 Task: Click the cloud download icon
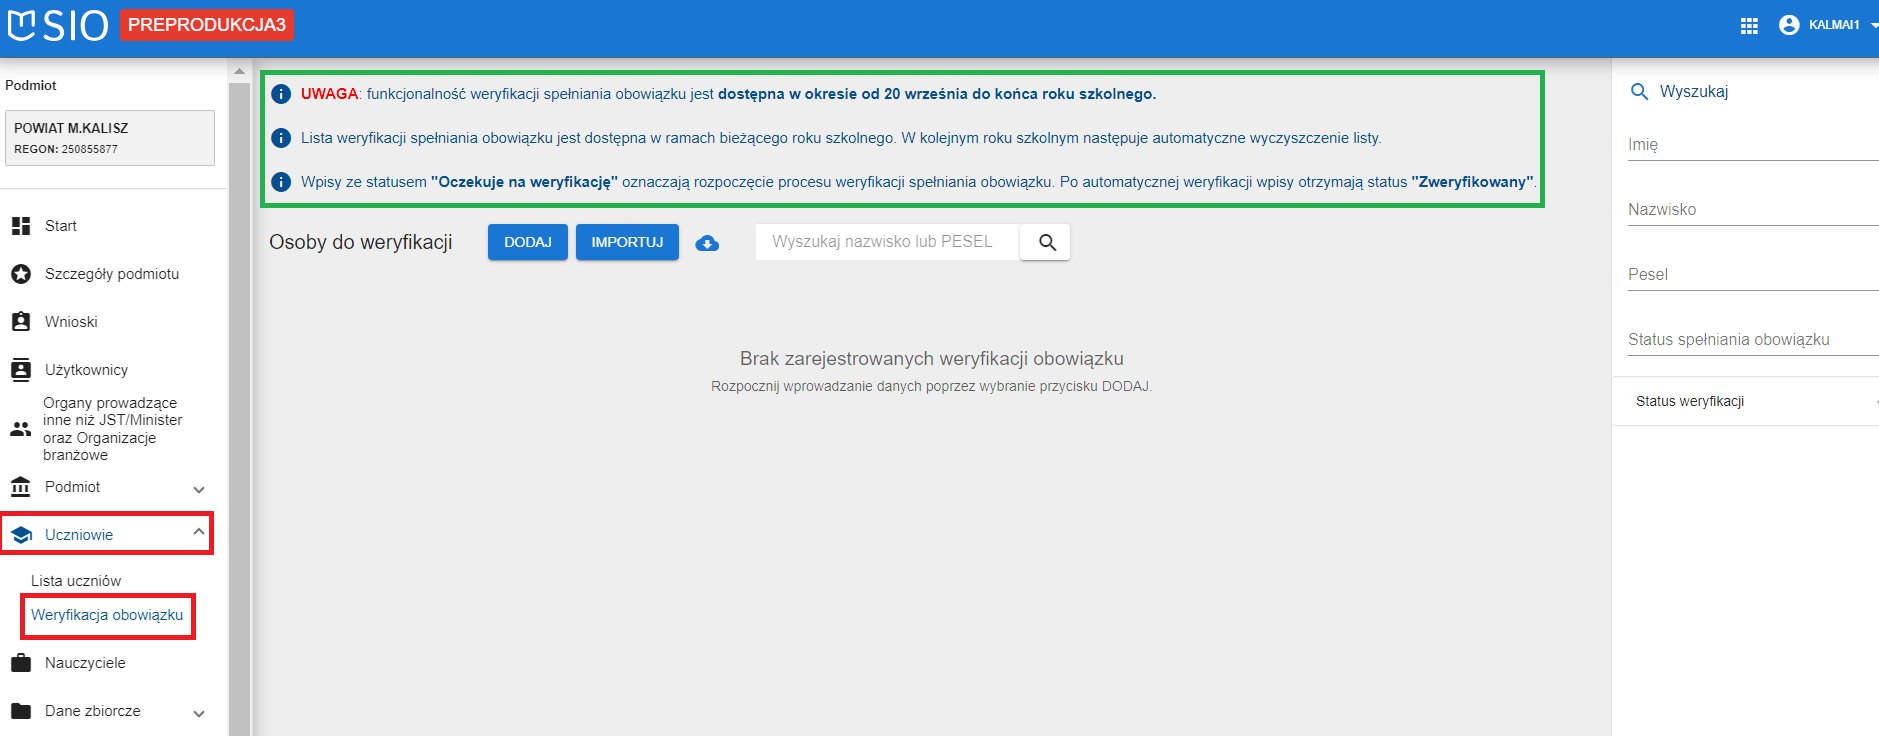(x=707, y=243)
